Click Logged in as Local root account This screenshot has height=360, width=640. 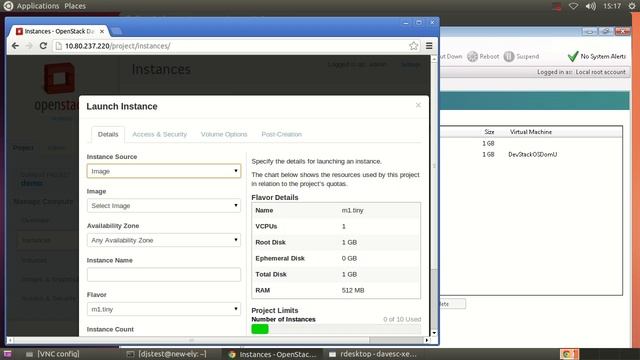pos(581,72)
